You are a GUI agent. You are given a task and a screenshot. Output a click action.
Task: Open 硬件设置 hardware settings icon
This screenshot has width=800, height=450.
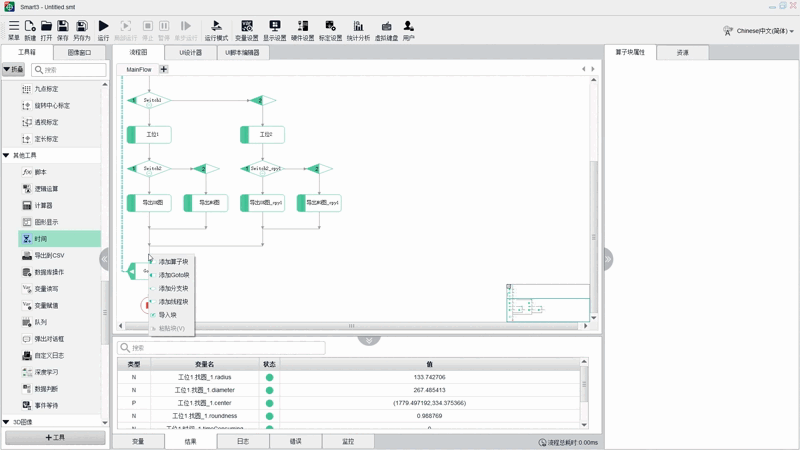pos(302,26)
